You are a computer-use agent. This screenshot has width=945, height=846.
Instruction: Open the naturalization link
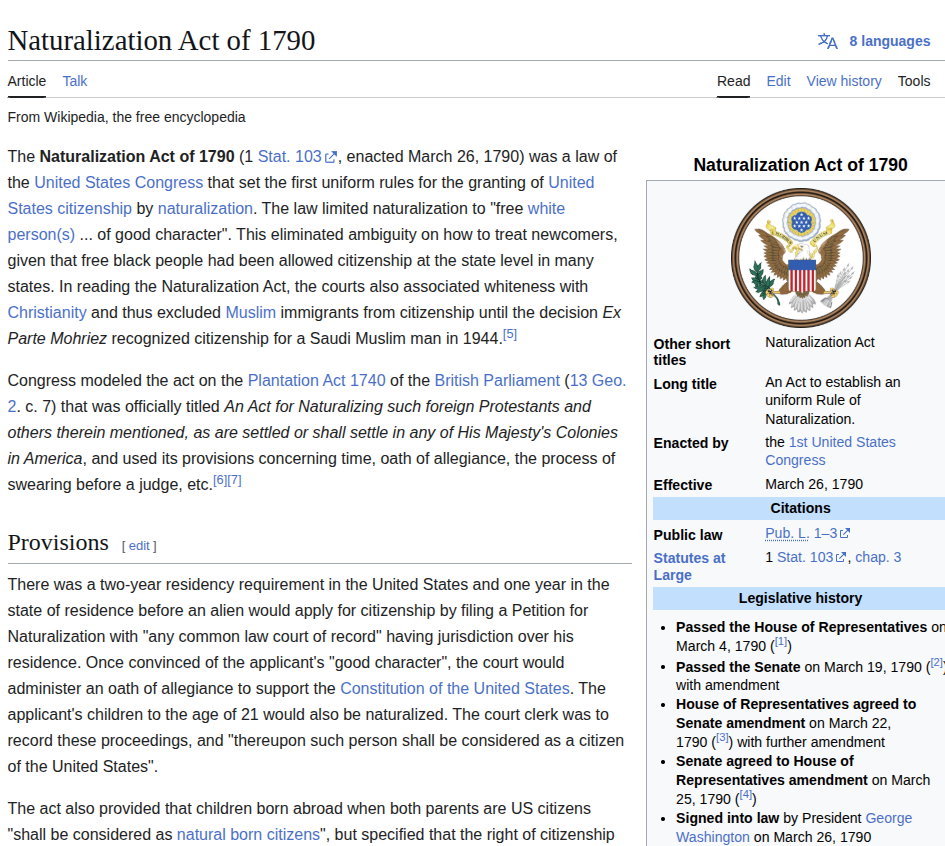click(x=205, y=208)
